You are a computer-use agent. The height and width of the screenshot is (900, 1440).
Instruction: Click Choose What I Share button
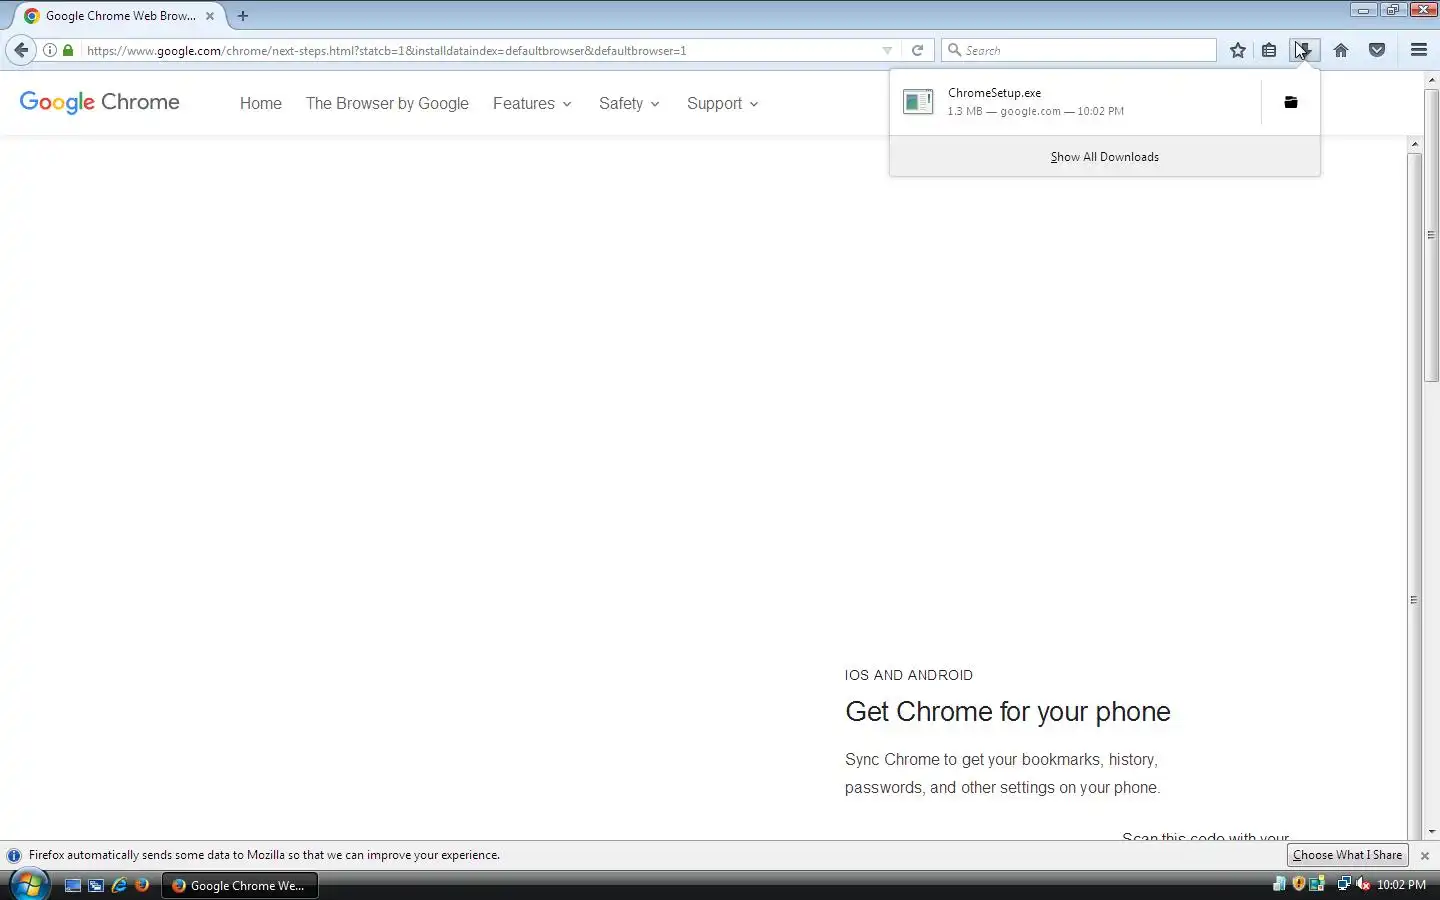(1347, 855)
